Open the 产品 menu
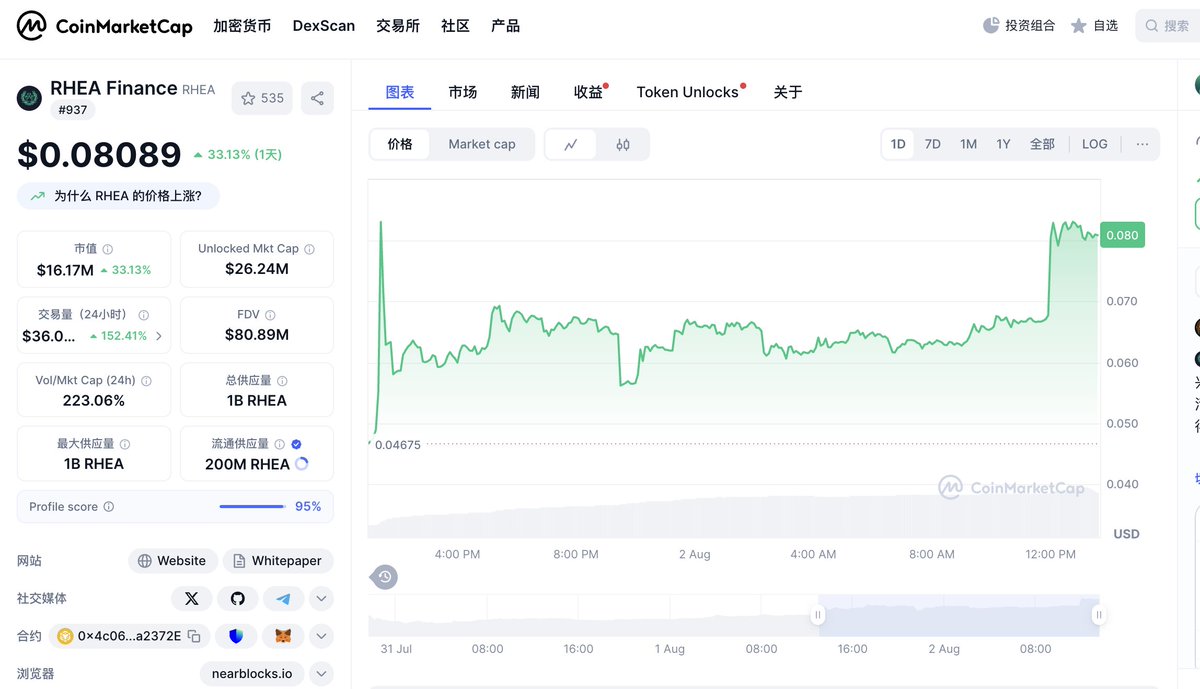The height and width of the screenshot is (689, 1200). pos(505,26)
